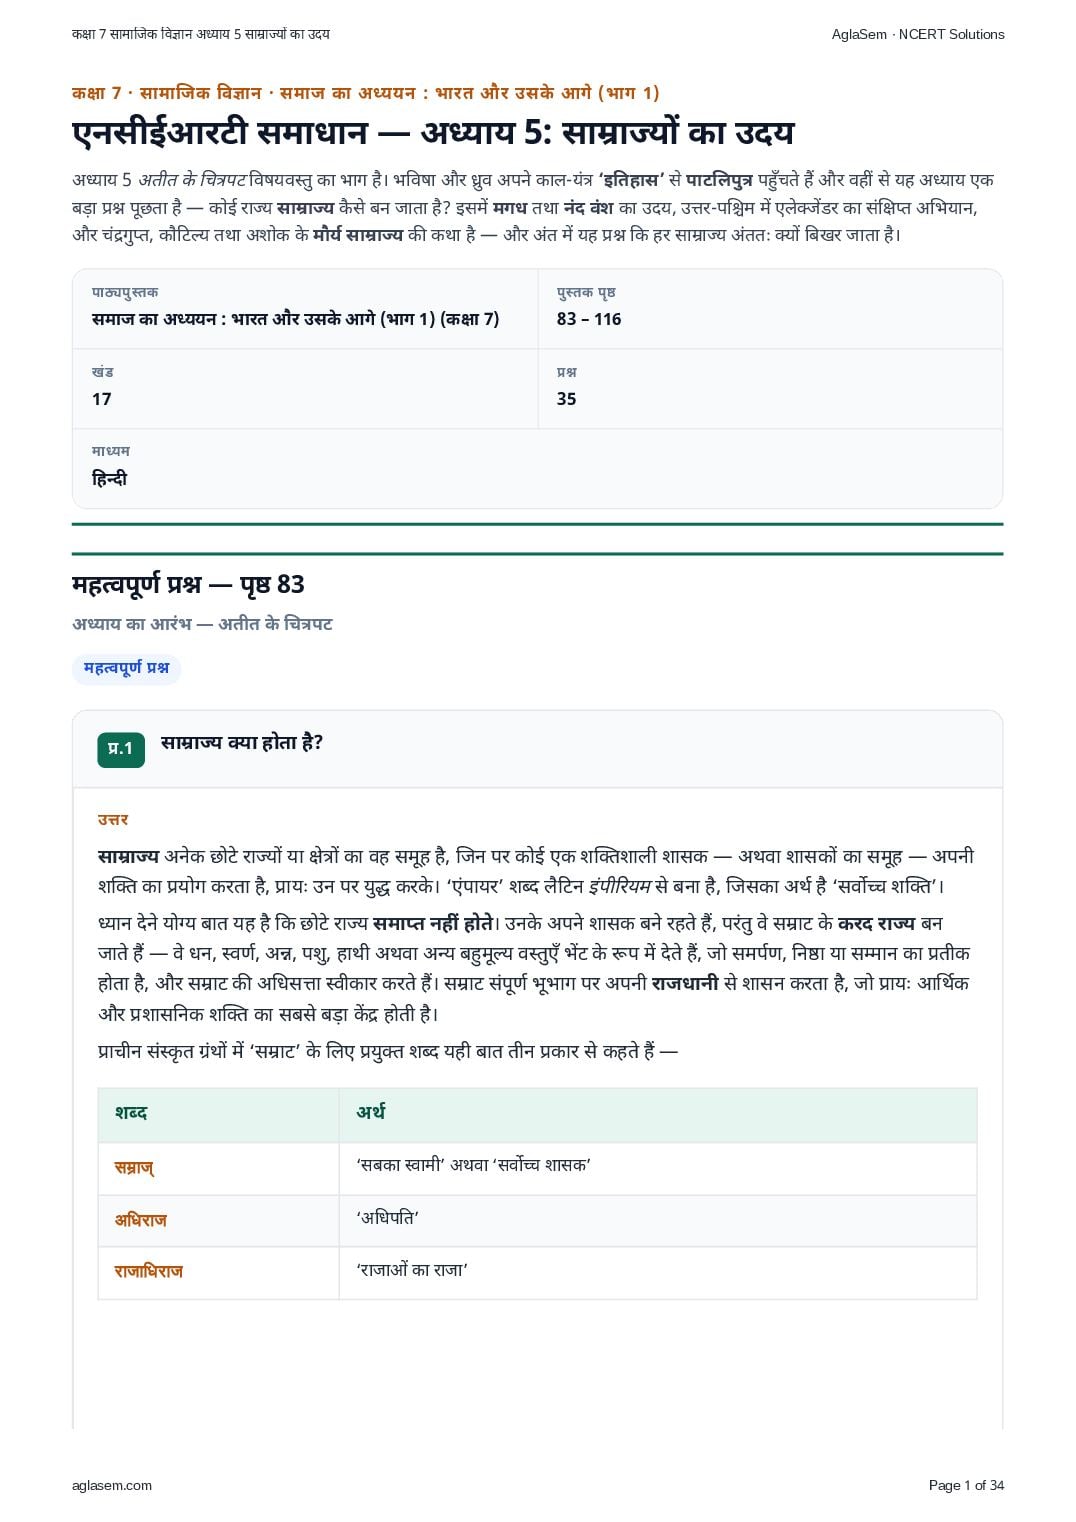Click the Page 1 of 34 indicator
This screenshot has height=1522, width=1076.
click(x=966, y=1485)
